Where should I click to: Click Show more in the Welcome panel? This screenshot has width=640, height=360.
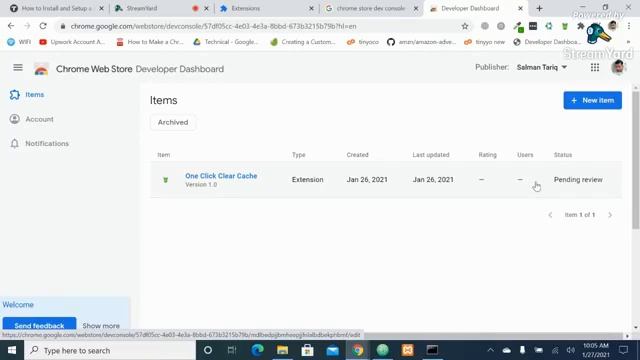pos(101,326)
